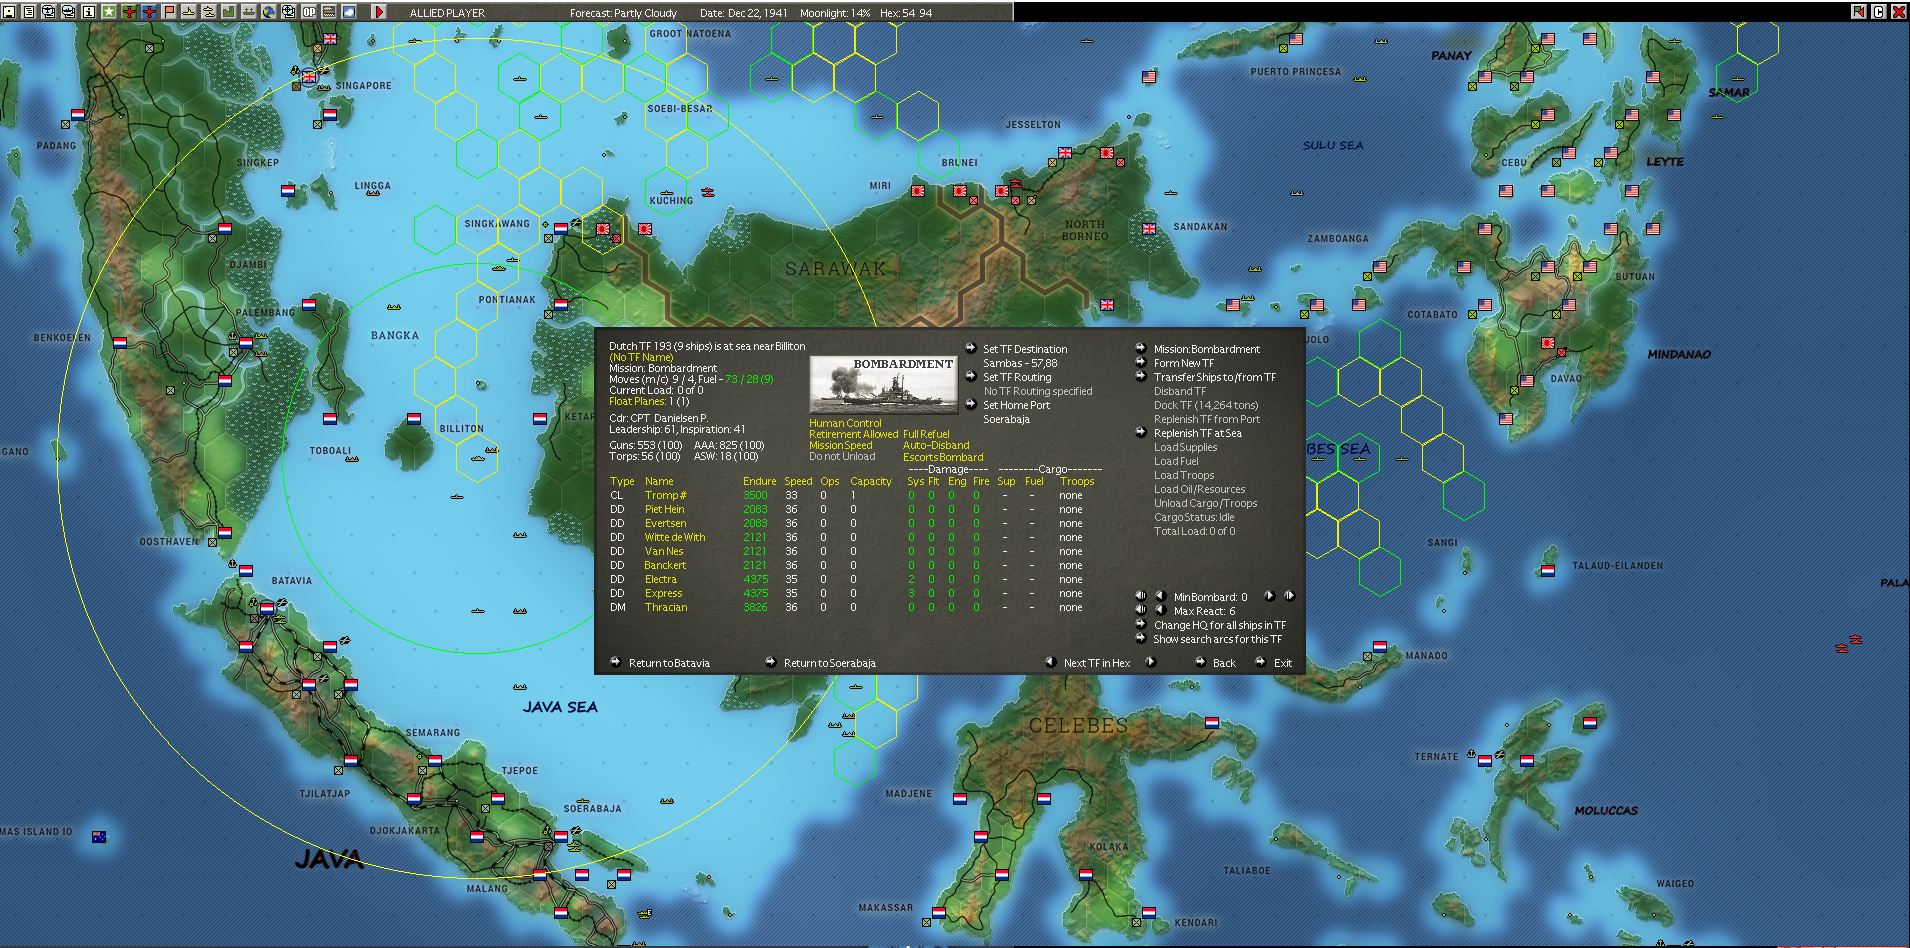This screenshot has height=948, width=1910.
Task: Toggle the Escorts Bombard setting
Action: tap(943, 457)
